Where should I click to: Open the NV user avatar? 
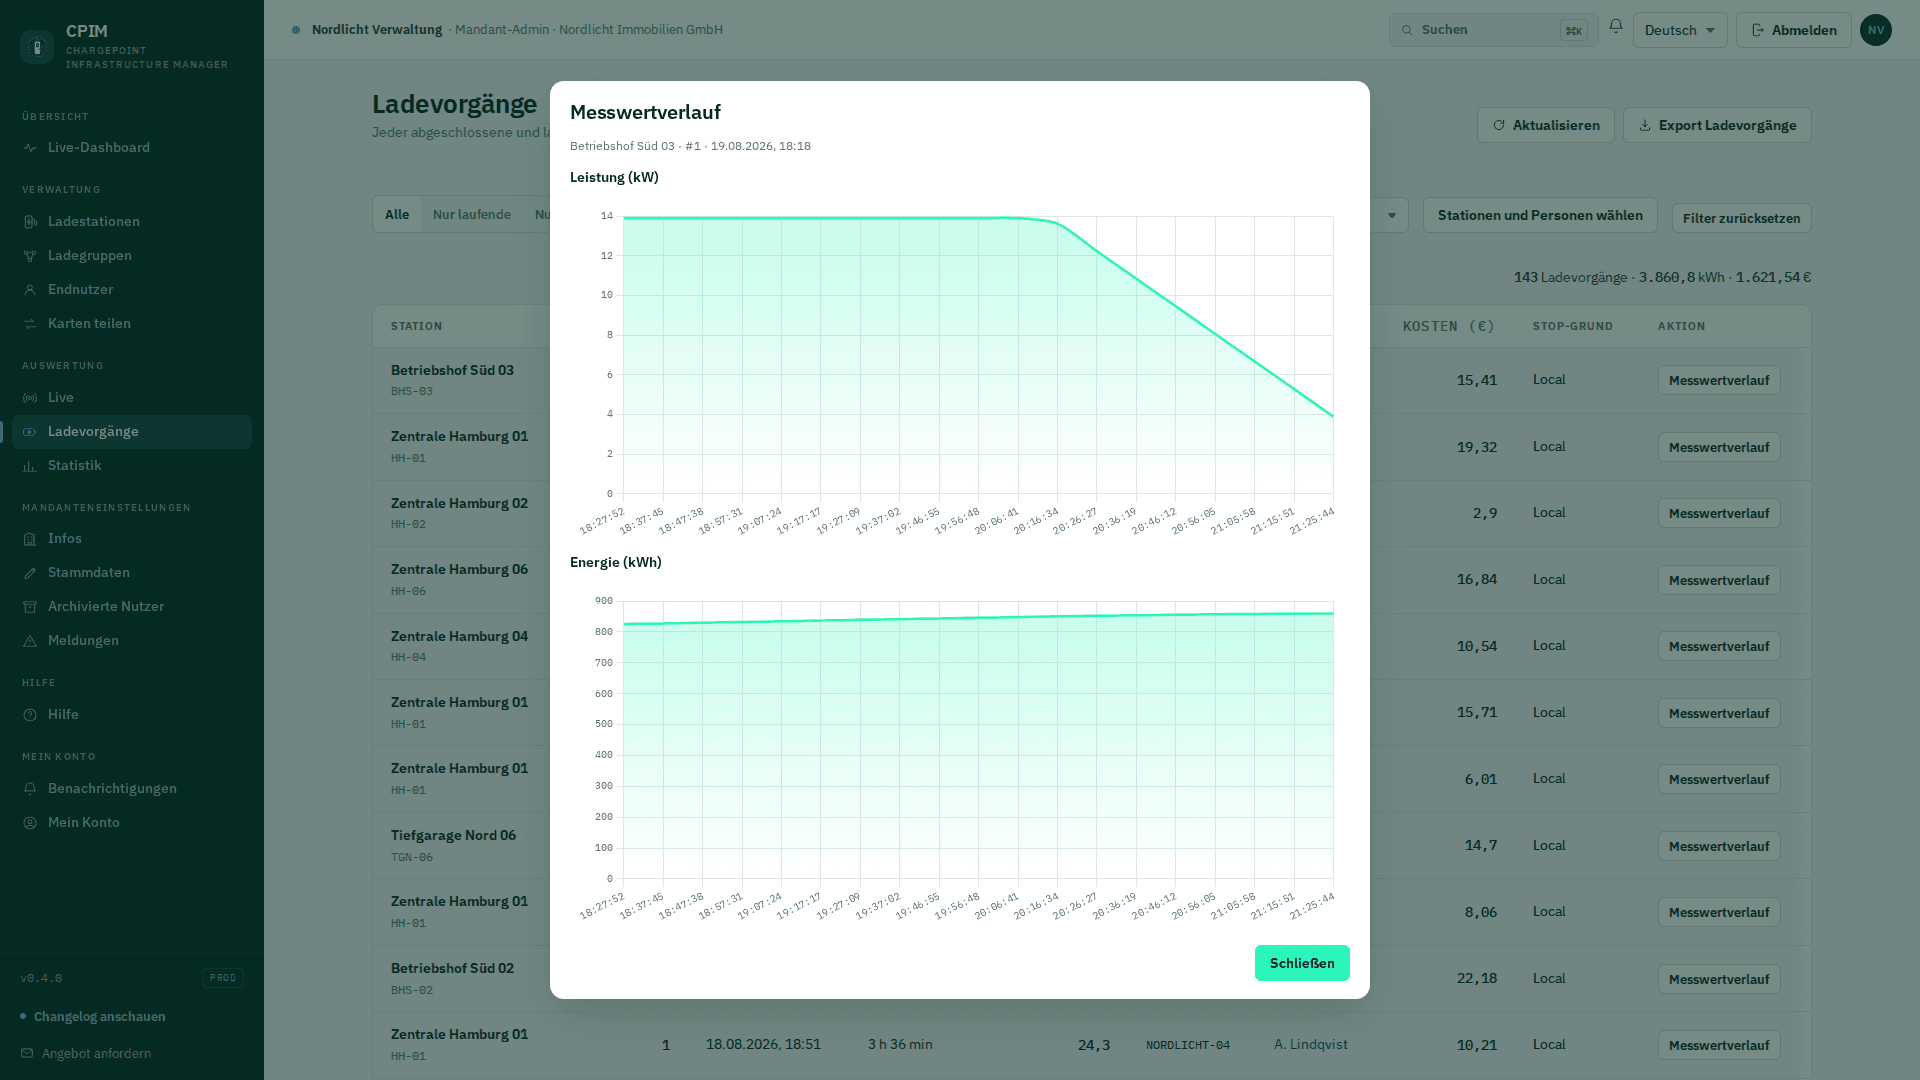click(x=1876, y=30)
